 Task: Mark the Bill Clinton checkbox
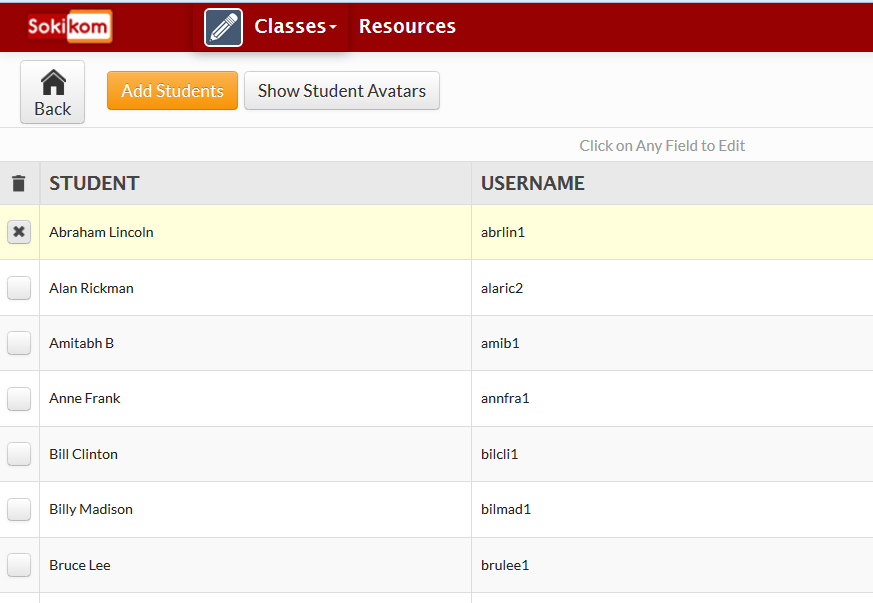click(19, 454)
